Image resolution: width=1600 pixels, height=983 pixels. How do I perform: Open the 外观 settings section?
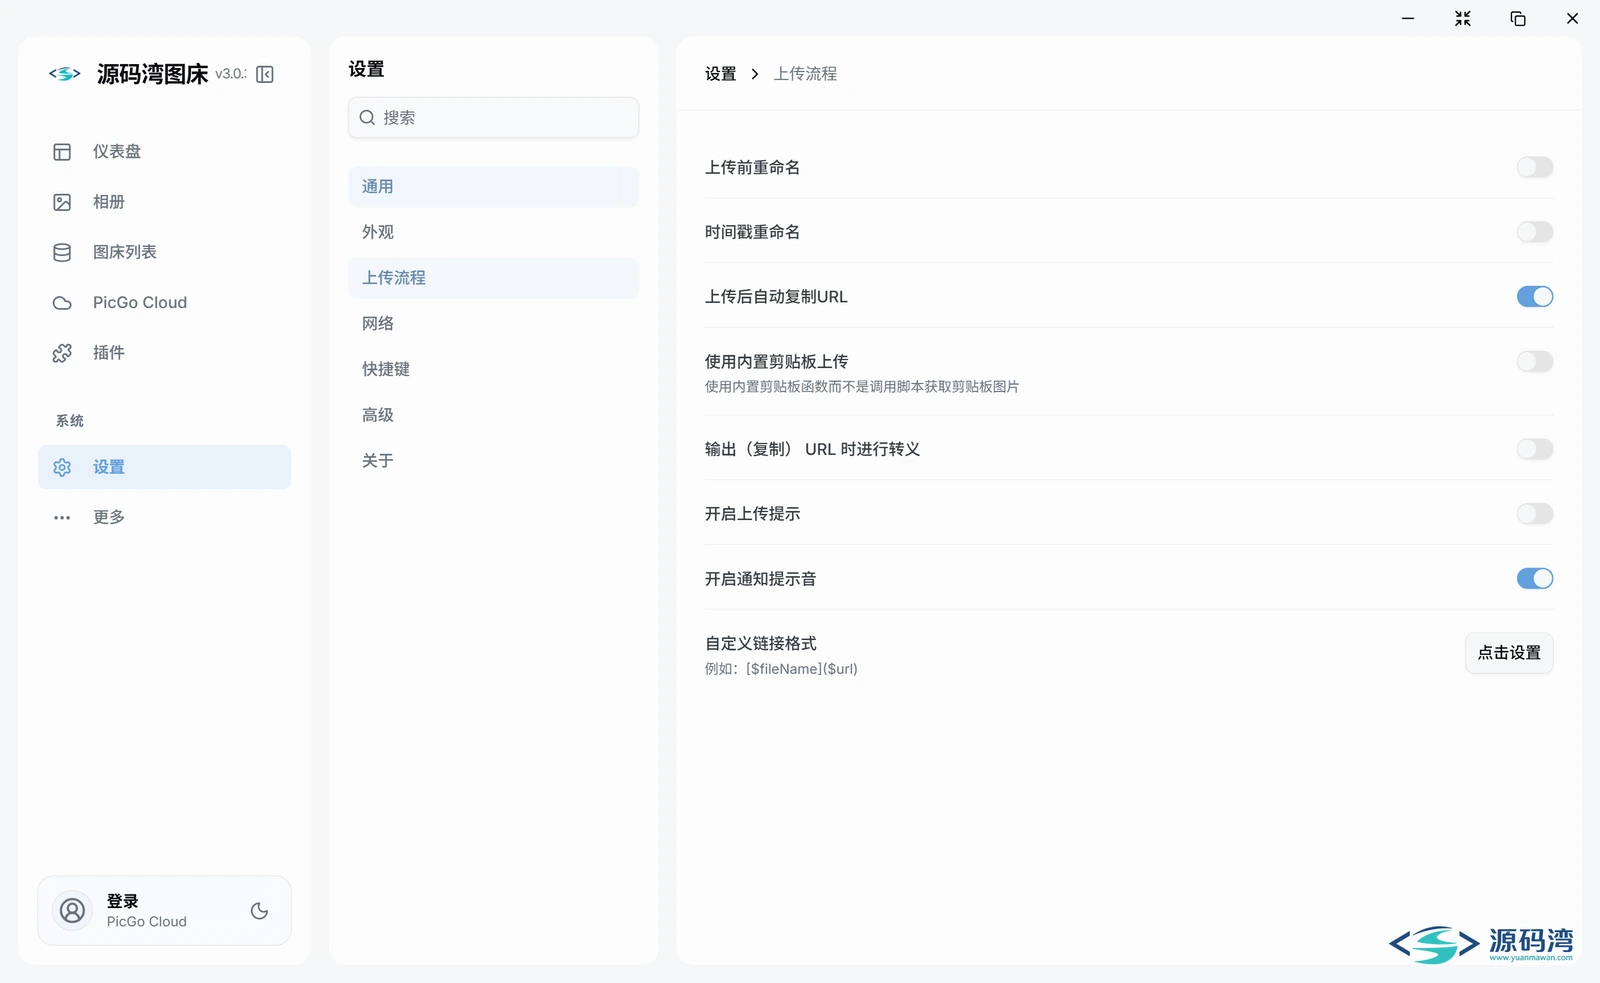point(494,232)
